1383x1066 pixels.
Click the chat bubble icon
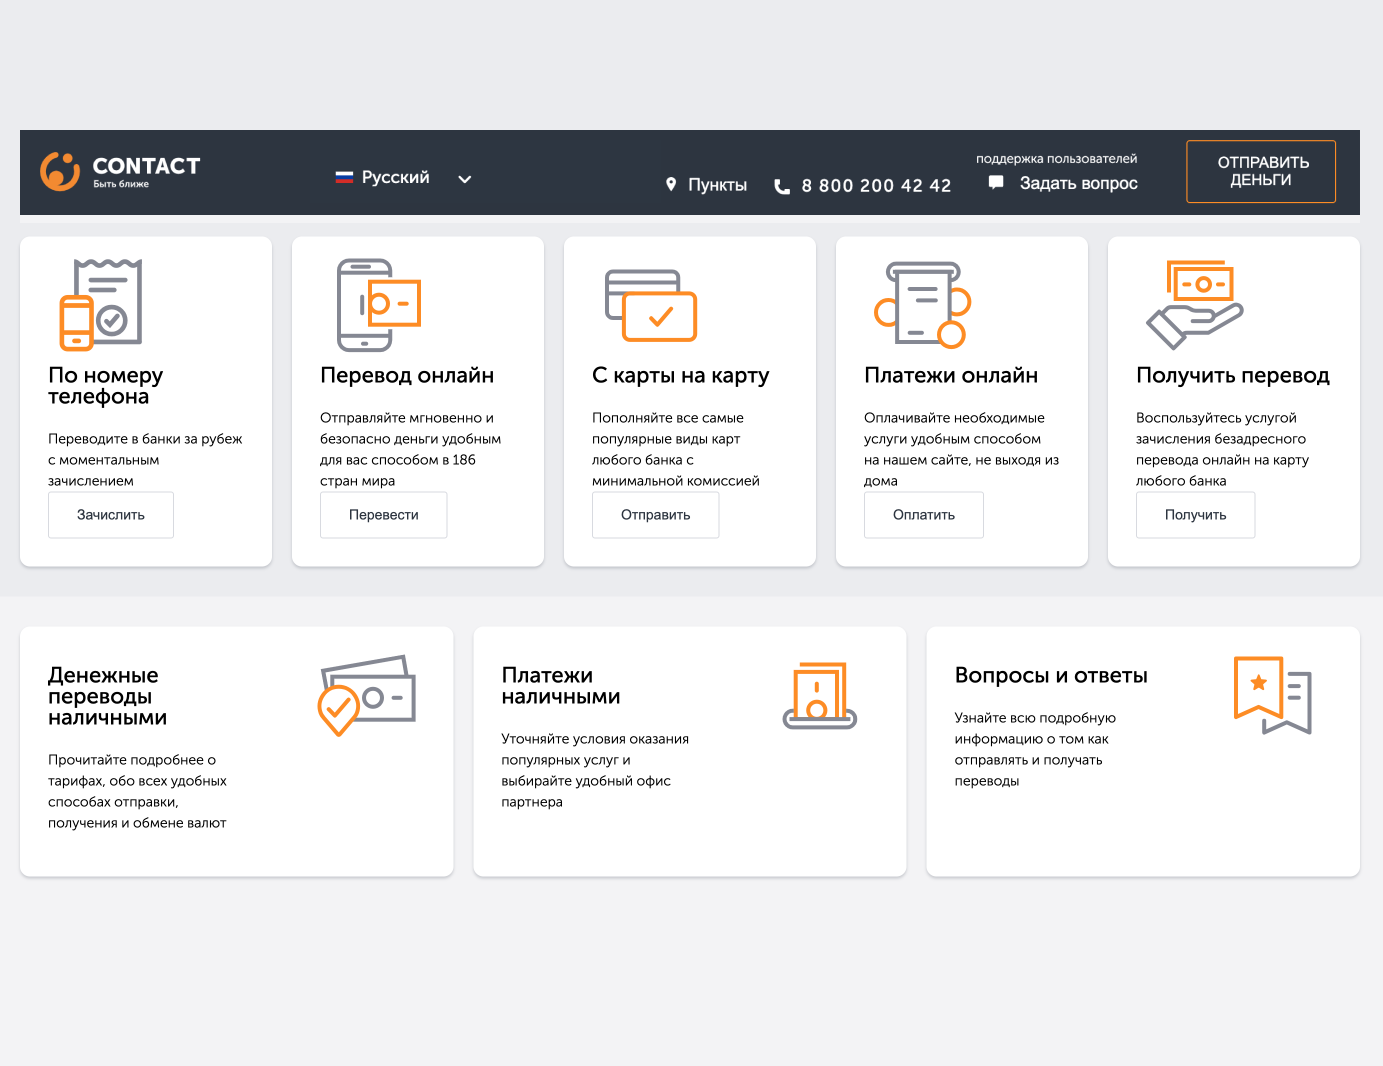996,182
